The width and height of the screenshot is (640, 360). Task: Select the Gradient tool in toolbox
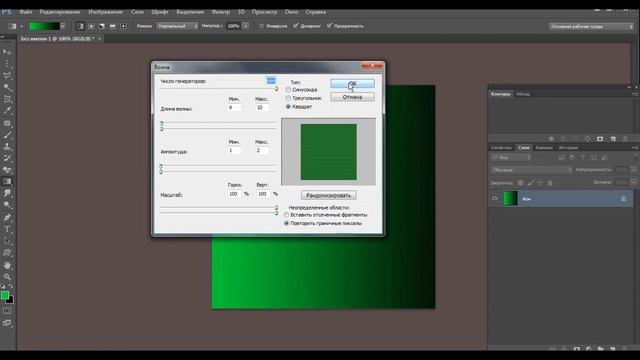click(7, 182)
